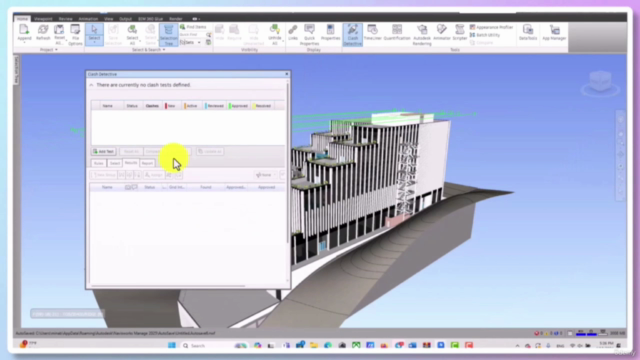Open the App Manager icon
This screenshot has width=640, height=360.
point(554,32)
